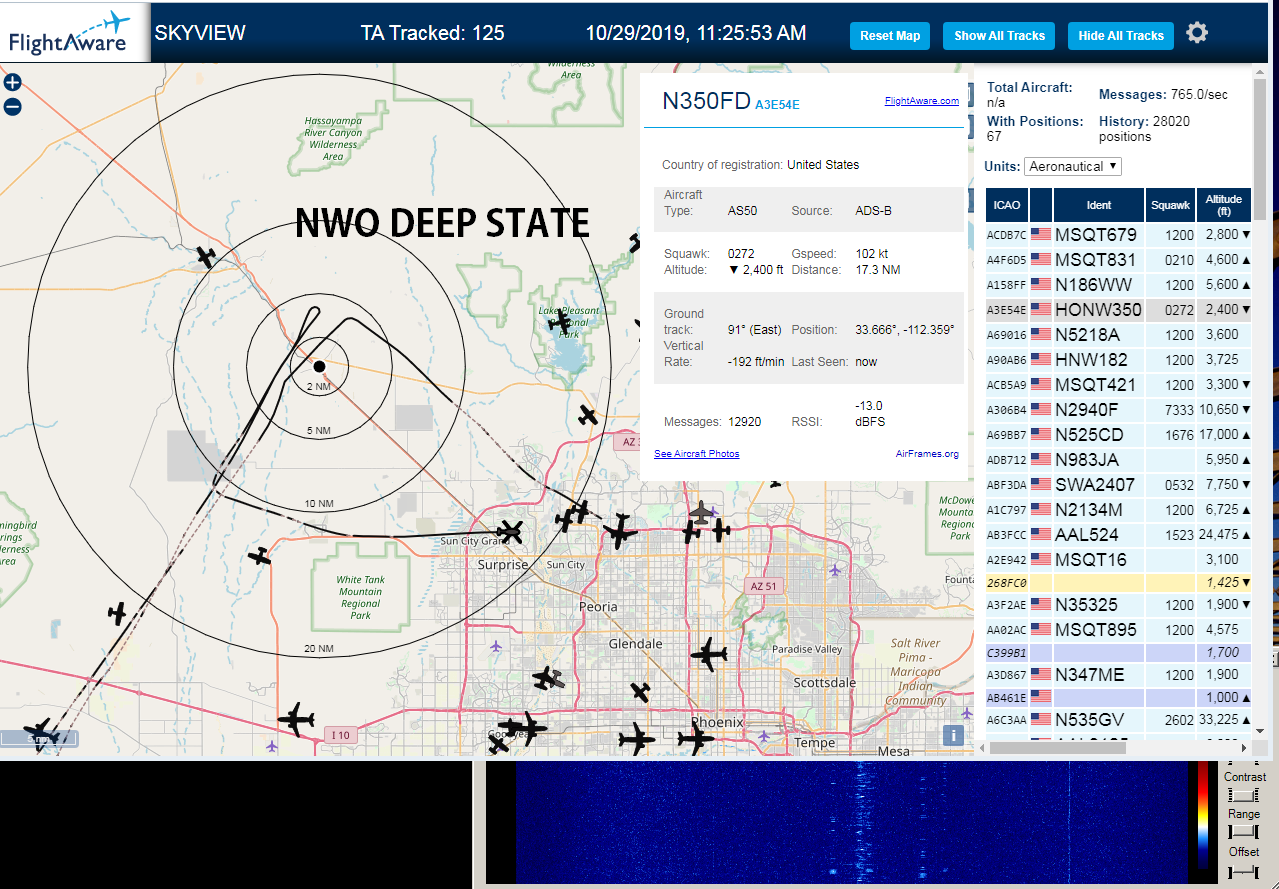
Task: Select the yellow 268FC0 table row
Action: (x=1119, y=582)
